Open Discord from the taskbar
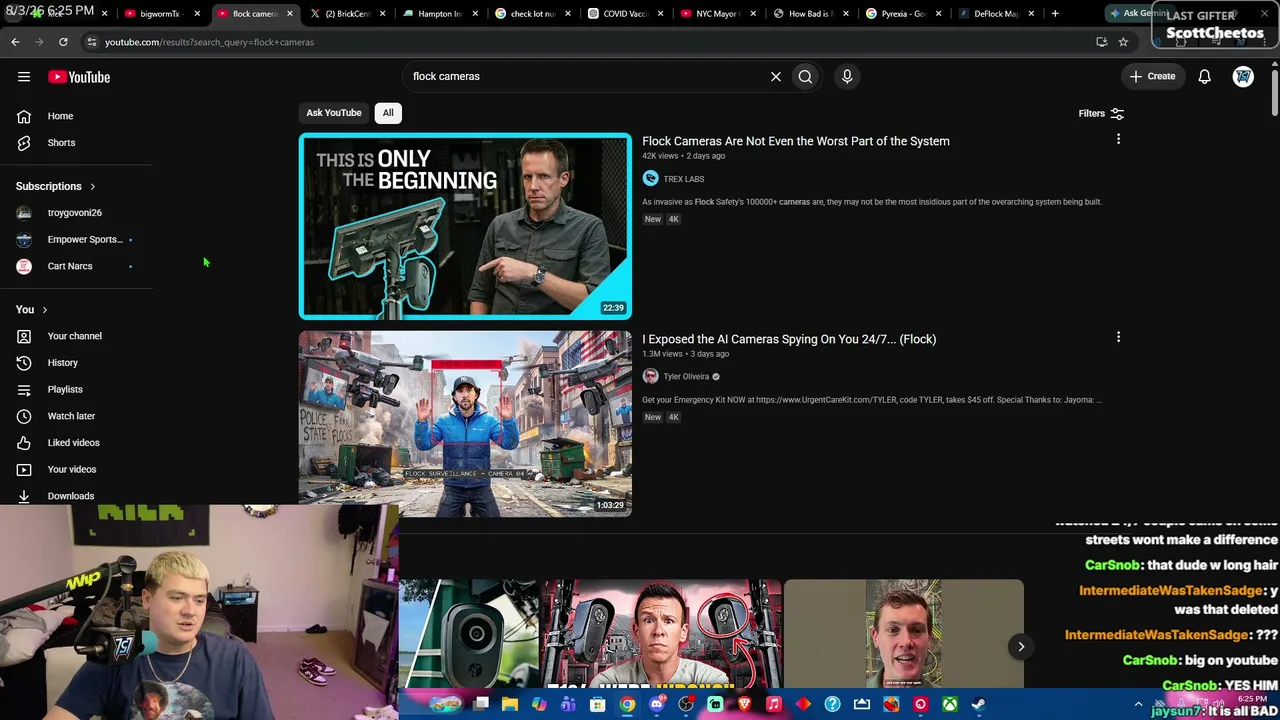 656,705
